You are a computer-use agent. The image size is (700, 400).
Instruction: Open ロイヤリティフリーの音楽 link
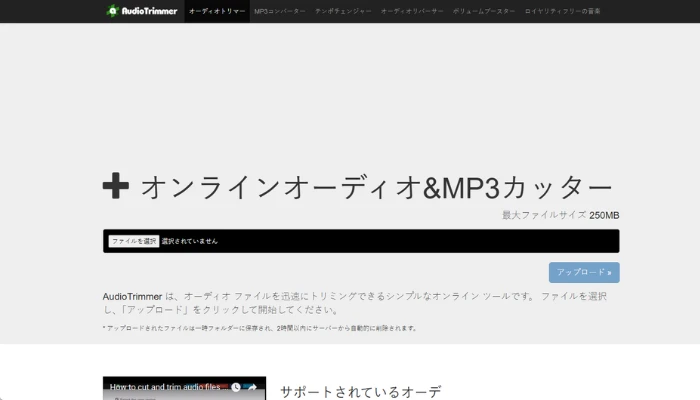(562, 11)
